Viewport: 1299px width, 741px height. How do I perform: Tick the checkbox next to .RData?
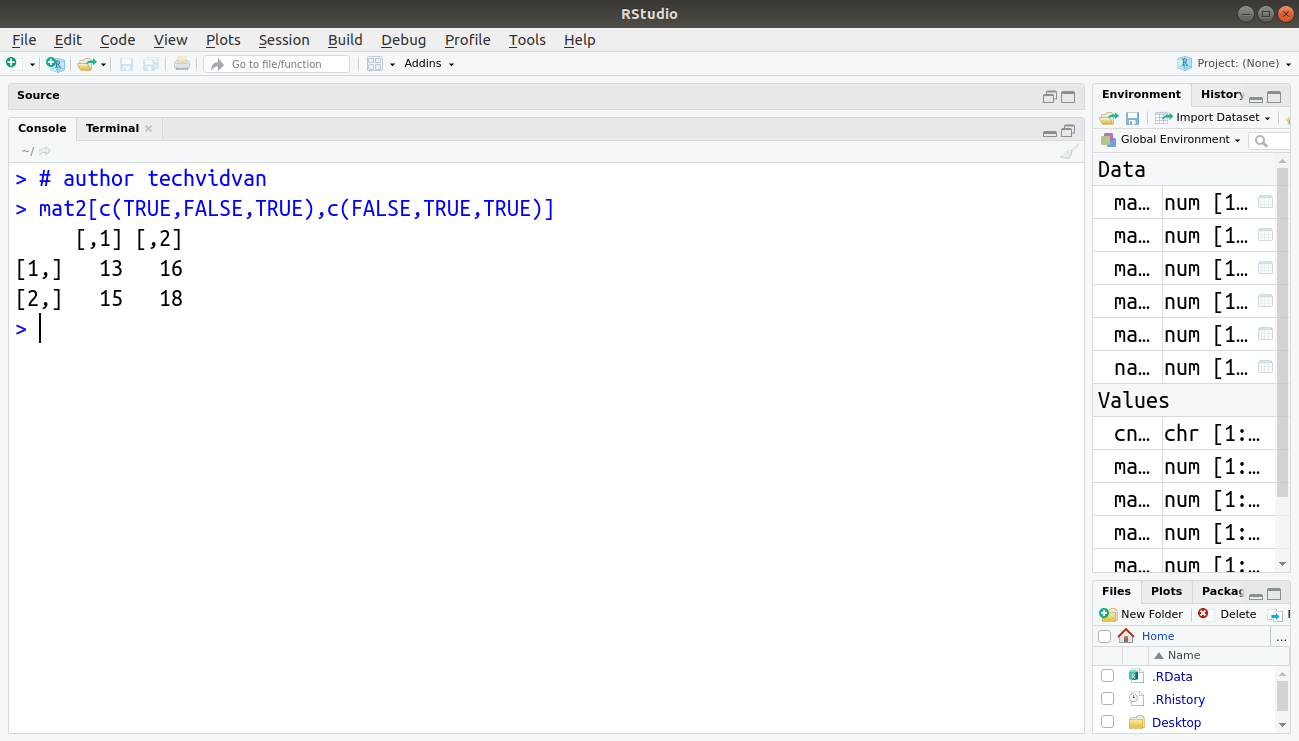pyautogui.click(x=1107, y=675)
